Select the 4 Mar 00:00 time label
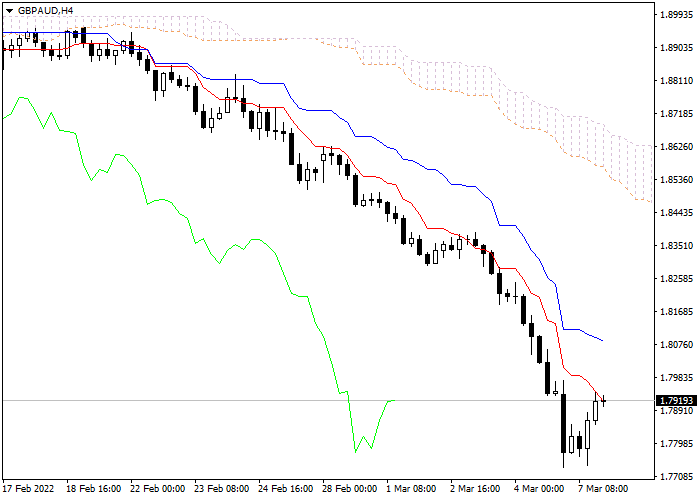Screen dimensions: 700x500 540,489
